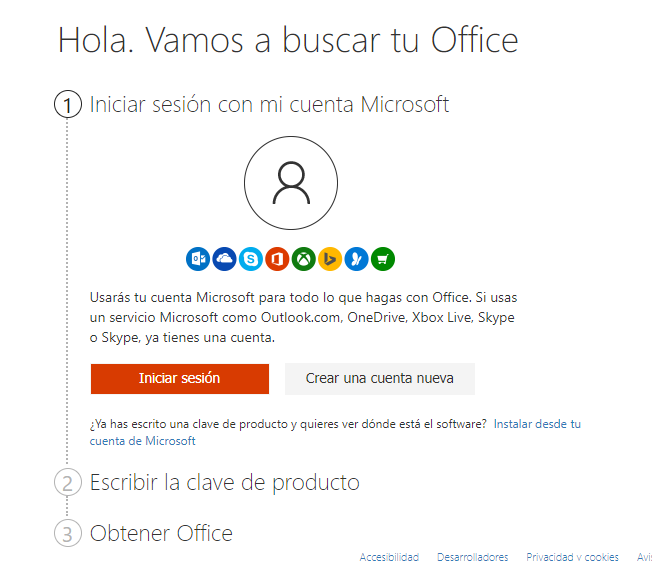Open the Desarrolladores footer link

tap(472, 556)
